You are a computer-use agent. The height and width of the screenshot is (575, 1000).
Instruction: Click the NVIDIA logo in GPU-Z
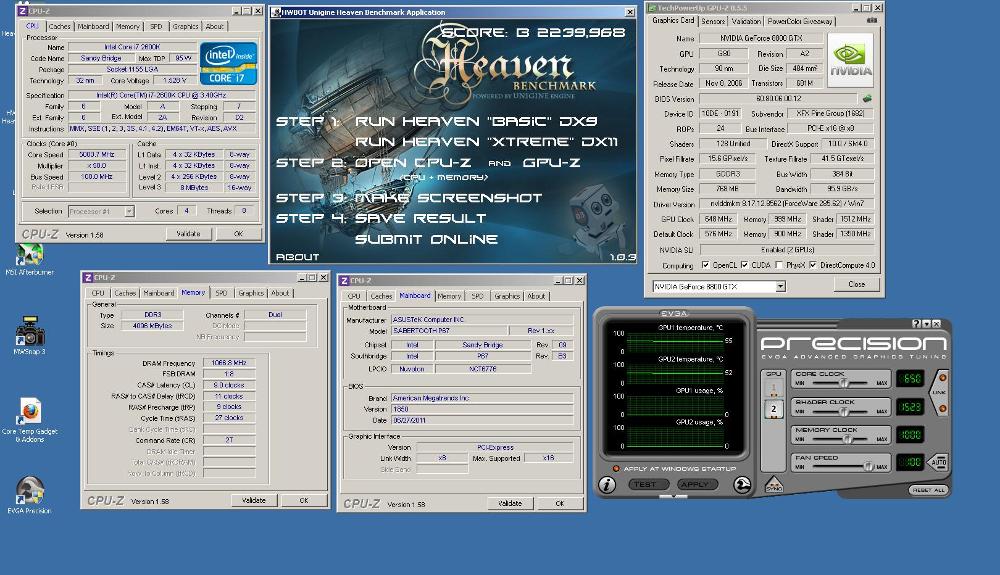click(850, 61)
